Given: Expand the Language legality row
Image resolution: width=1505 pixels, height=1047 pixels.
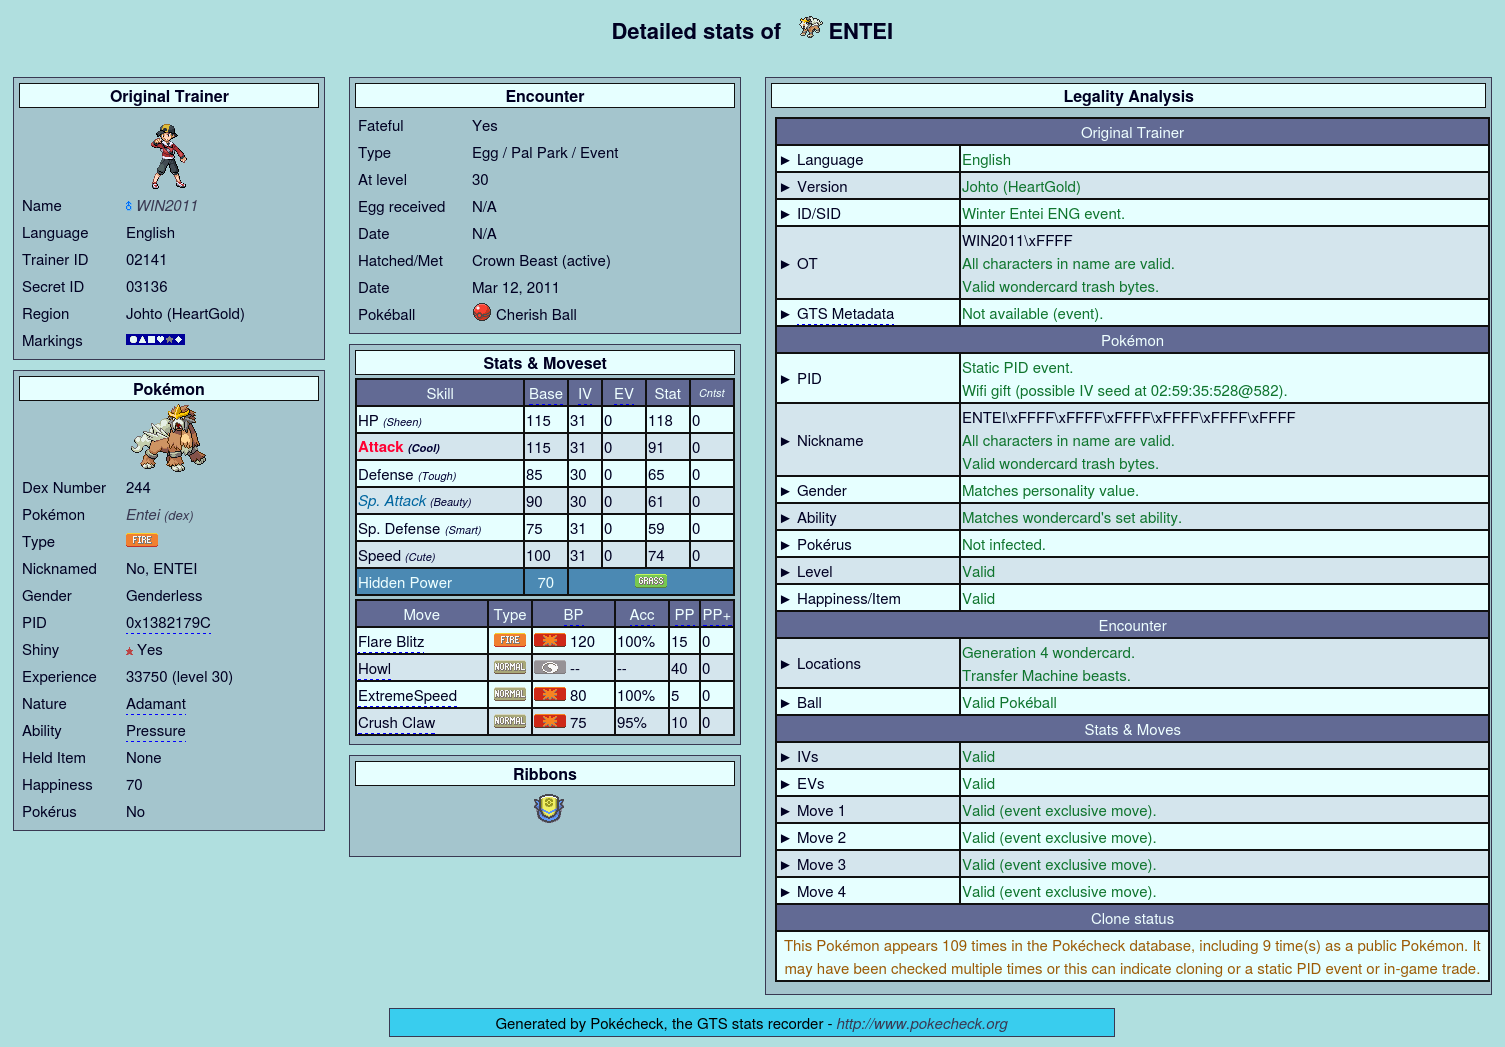Looking at the screenshot, I should coord(785,160).
